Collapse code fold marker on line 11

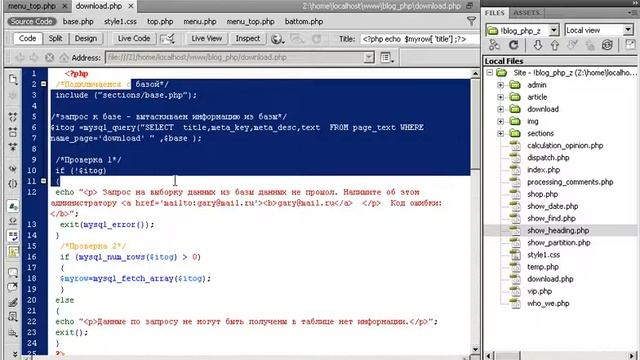[43, 181]
